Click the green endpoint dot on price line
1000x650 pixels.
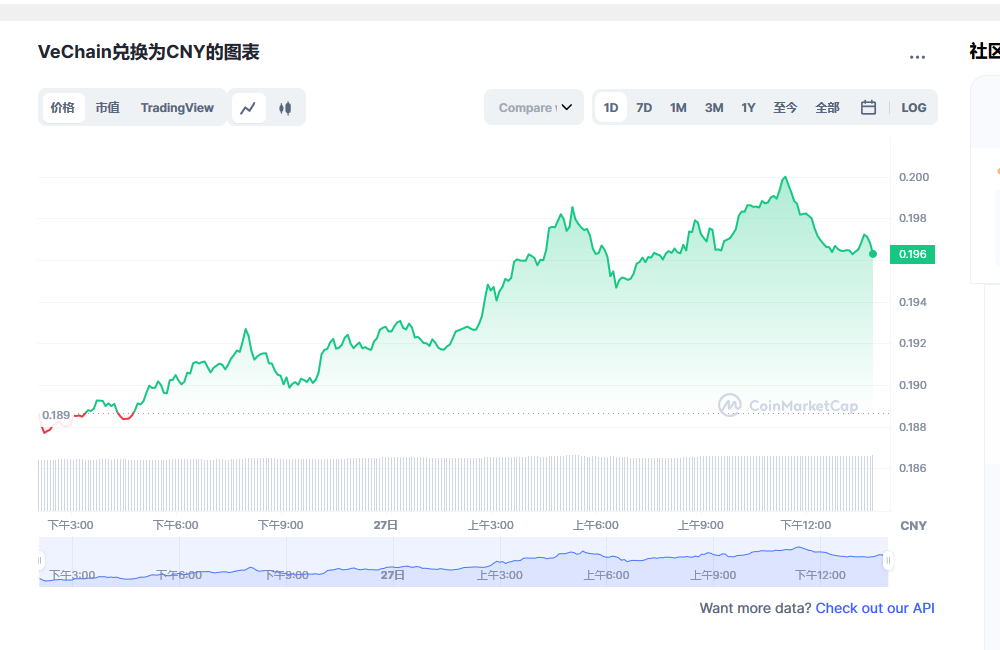pos(872,254)
